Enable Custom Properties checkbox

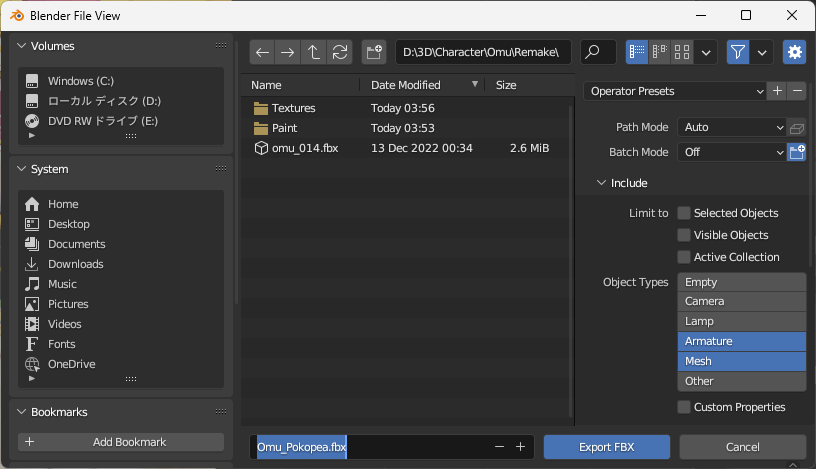[x=684, y=407]
